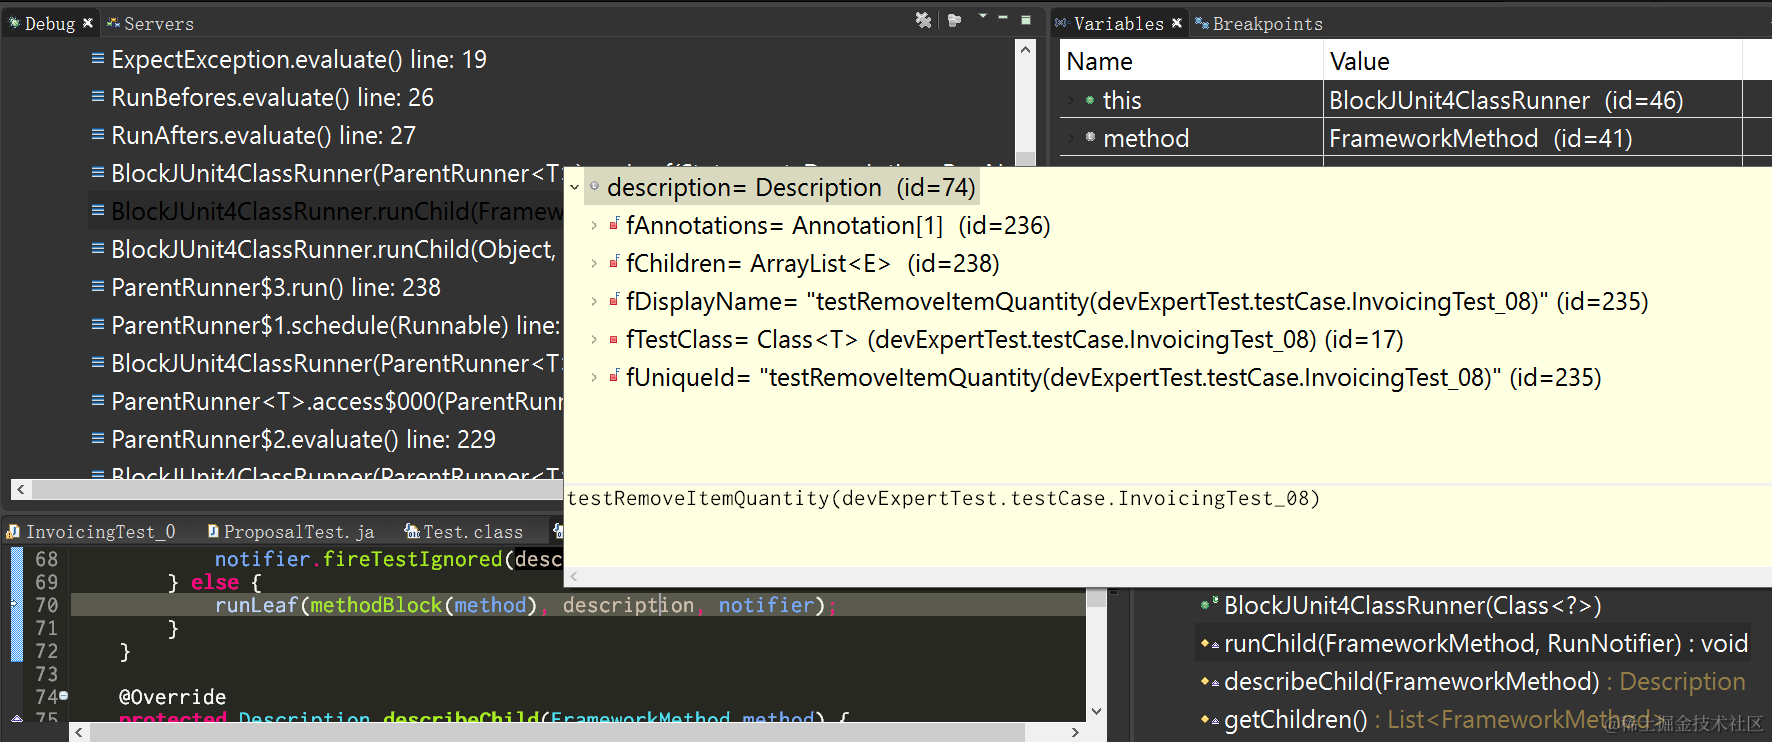Click left arrow of the hover popup scrollbar
Image resolution: width=1772 pixels, height=742 pixels.
coord(574,577)
